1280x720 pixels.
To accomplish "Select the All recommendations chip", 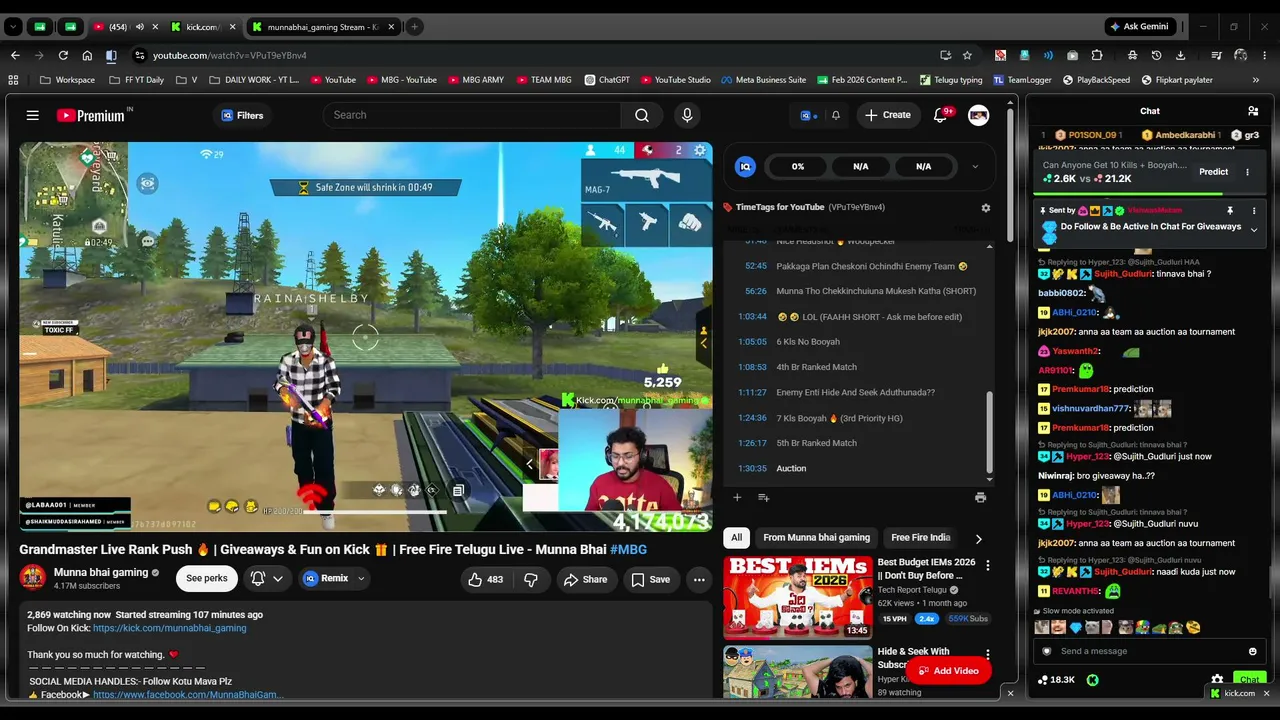I will point(737,538).
